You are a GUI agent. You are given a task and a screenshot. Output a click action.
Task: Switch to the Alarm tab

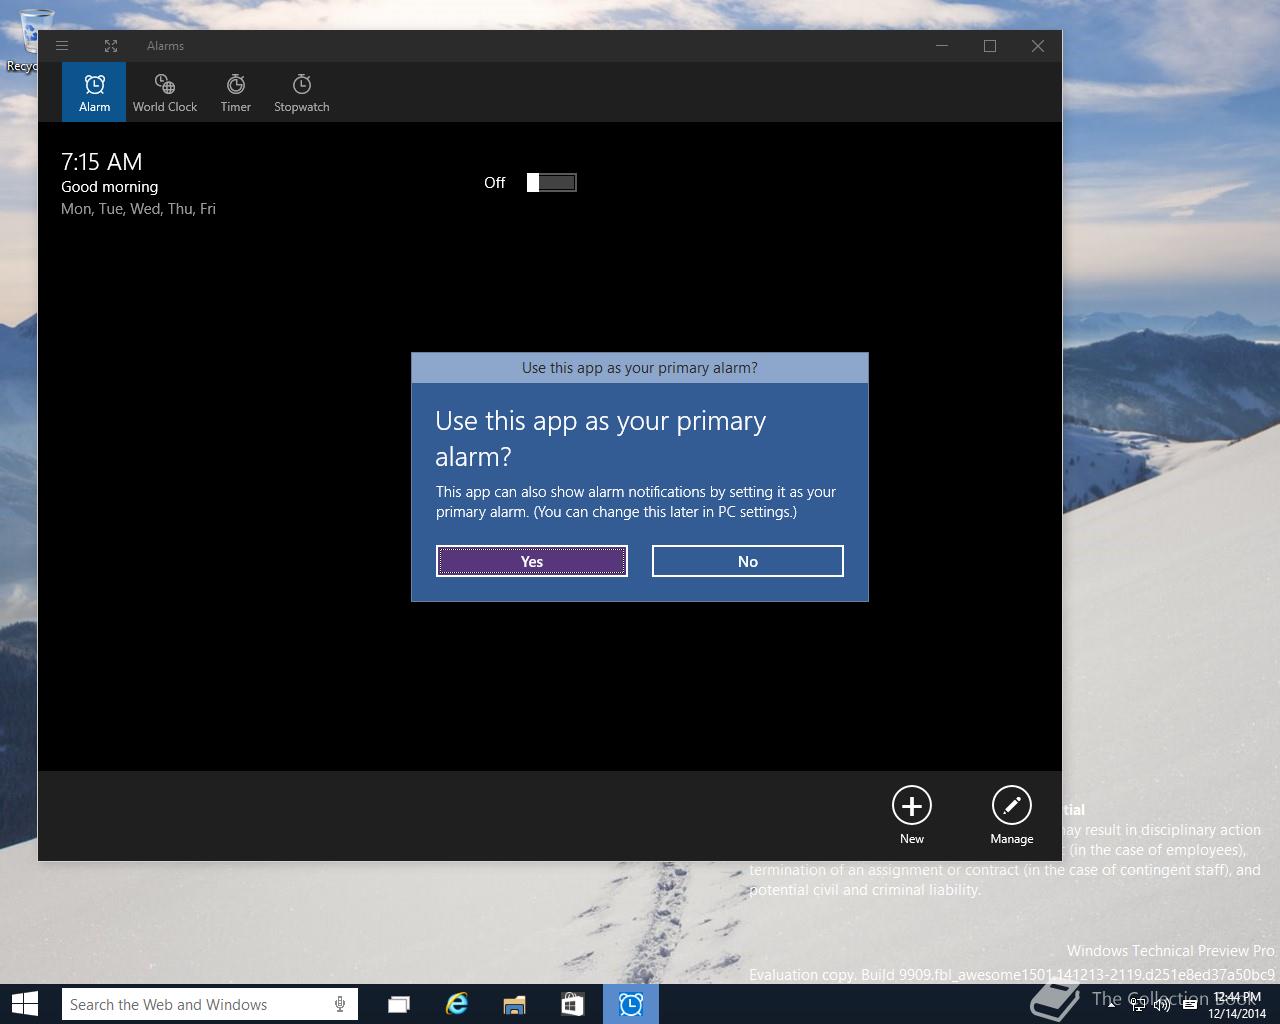tap(94, 92)
